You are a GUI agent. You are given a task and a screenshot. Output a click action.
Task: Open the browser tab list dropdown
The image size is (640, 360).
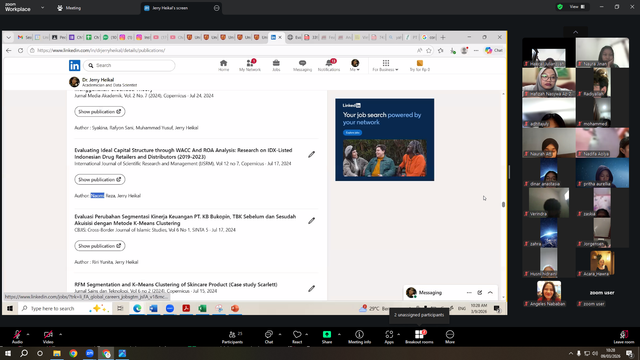[9, 37]
